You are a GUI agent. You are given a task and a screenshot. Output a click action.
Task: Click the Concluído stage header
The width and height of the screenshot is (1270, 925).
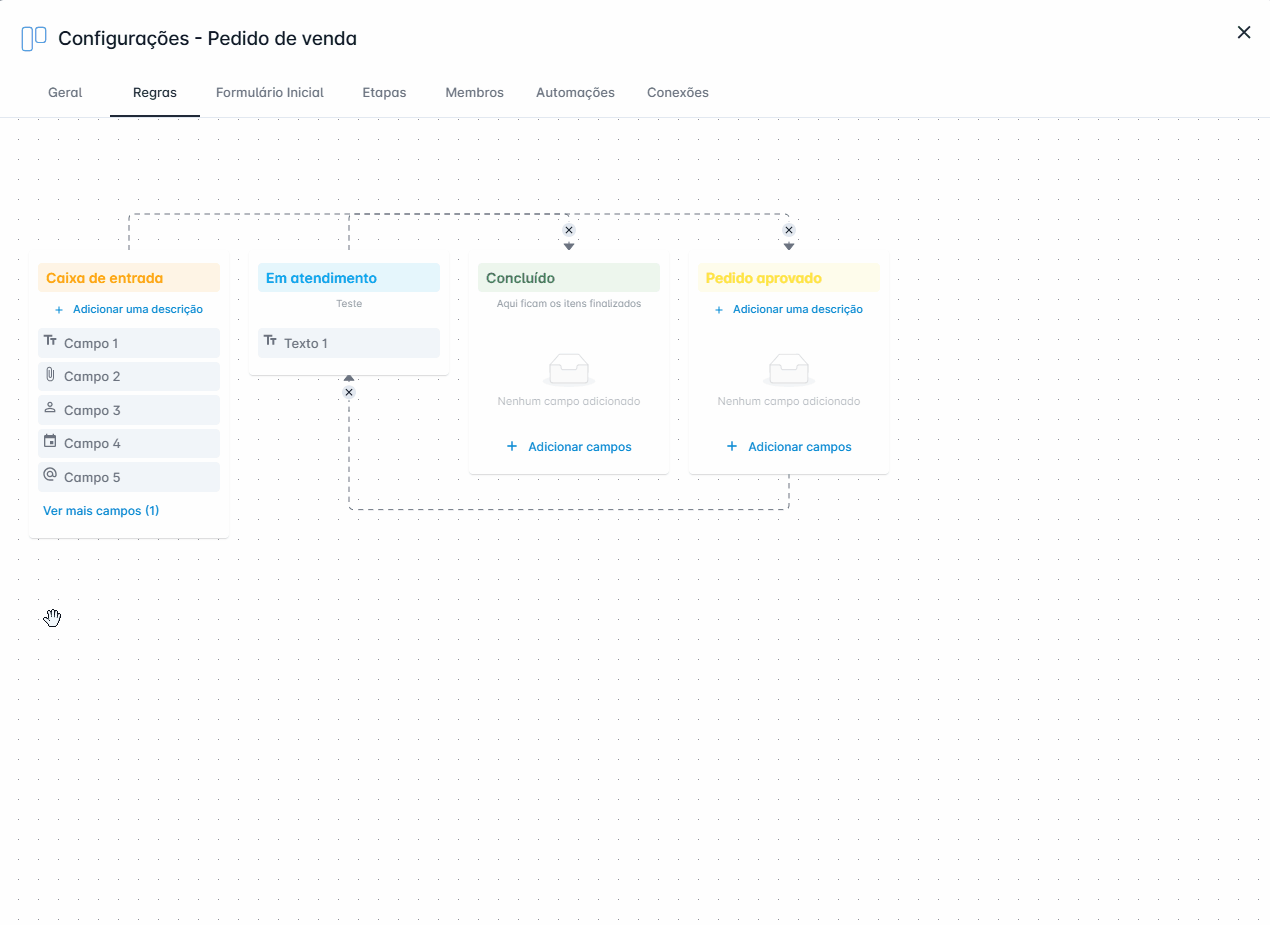(x=569, y=278)
